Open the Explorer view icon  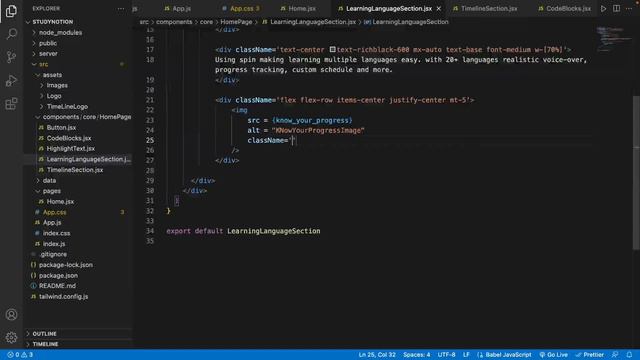pos(11,11)
